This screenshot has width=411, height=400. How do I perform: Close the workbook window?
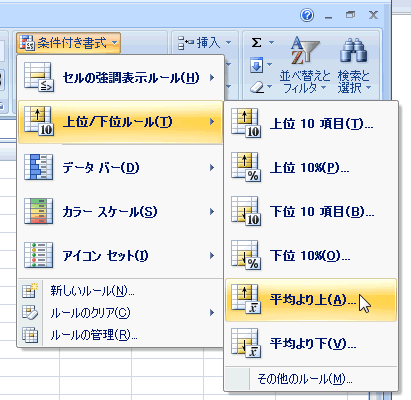tap(373, 15)
